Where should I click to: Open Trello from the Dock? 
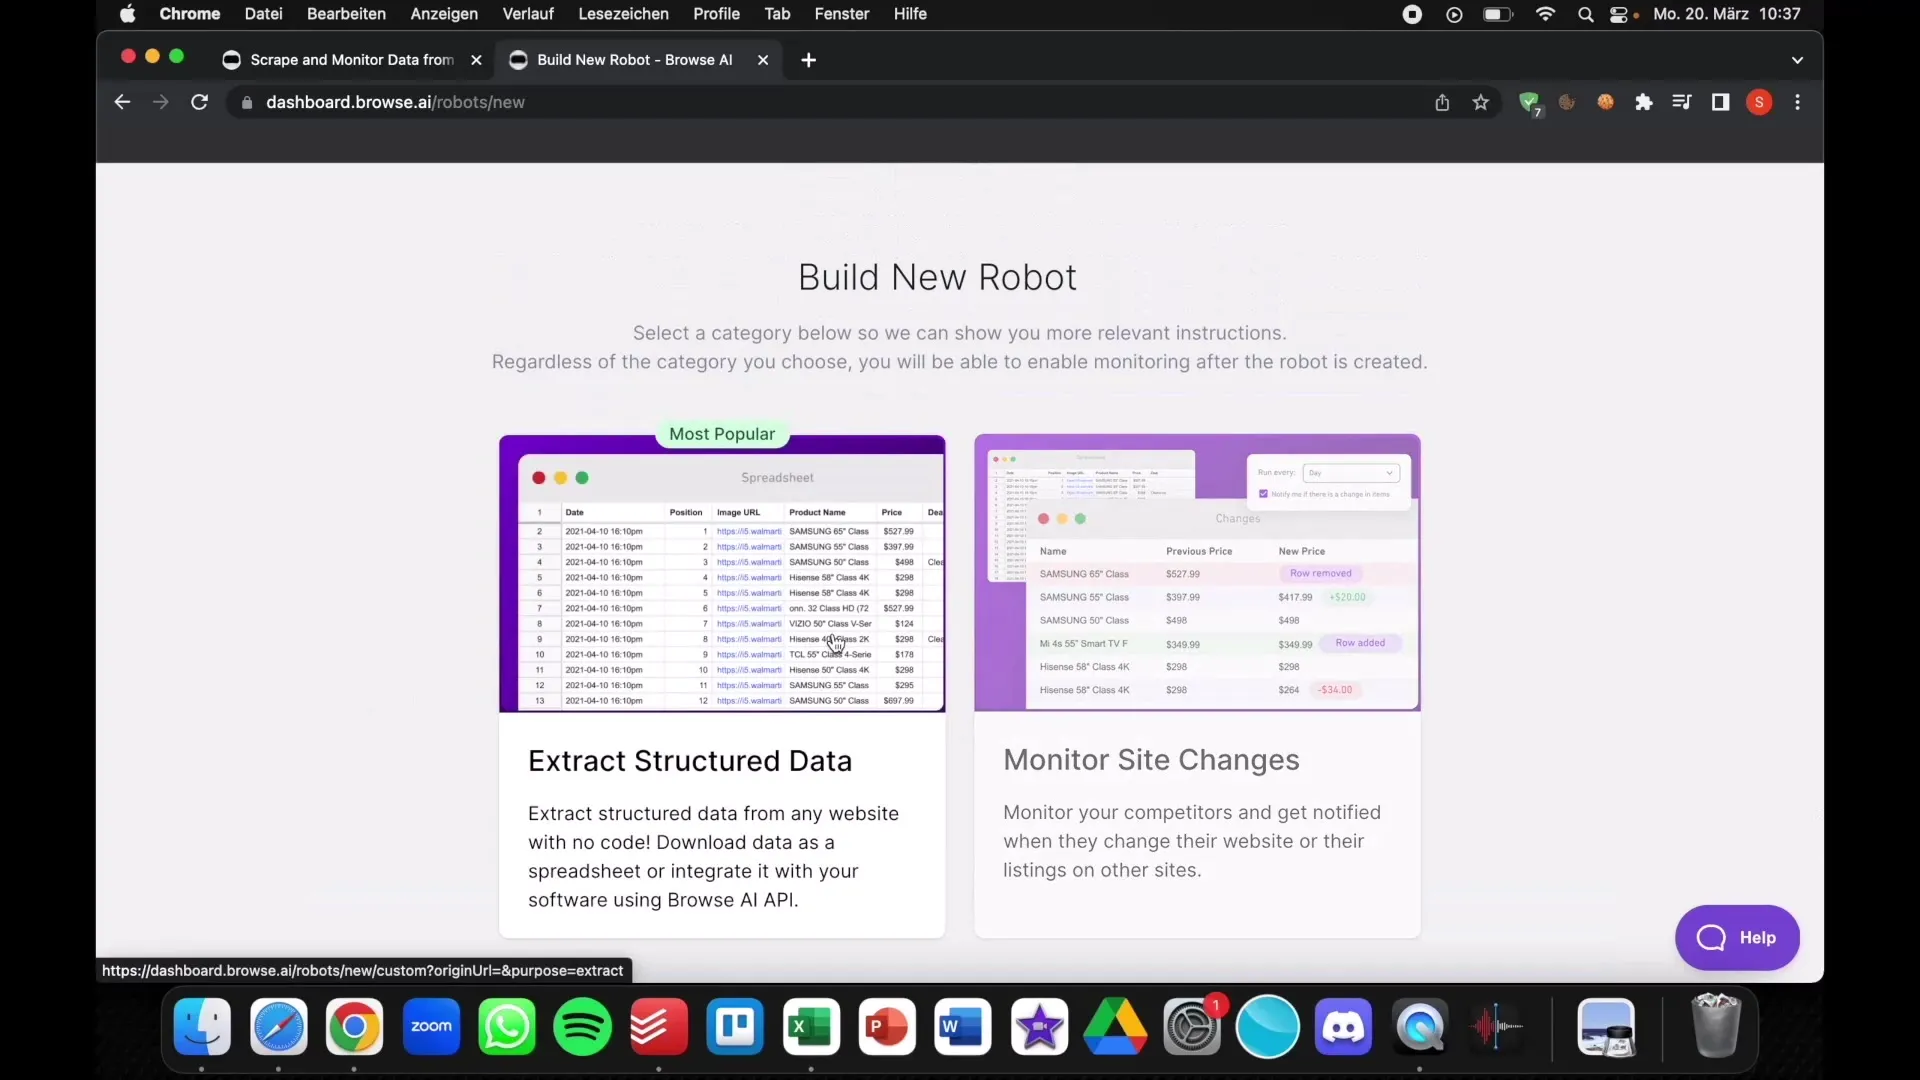pyautogui.click(x=735, y=1027)
